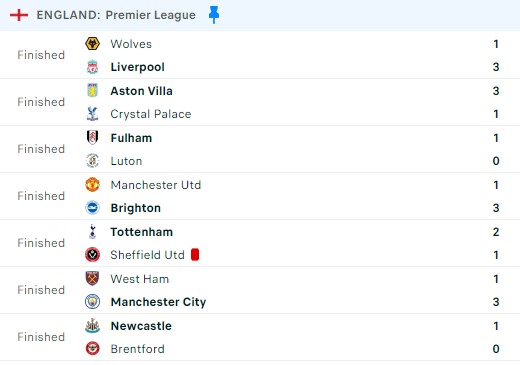The image size is (520, 365).
Task: Open the Newcastle vs Brentford match
Action: (260, 337)
